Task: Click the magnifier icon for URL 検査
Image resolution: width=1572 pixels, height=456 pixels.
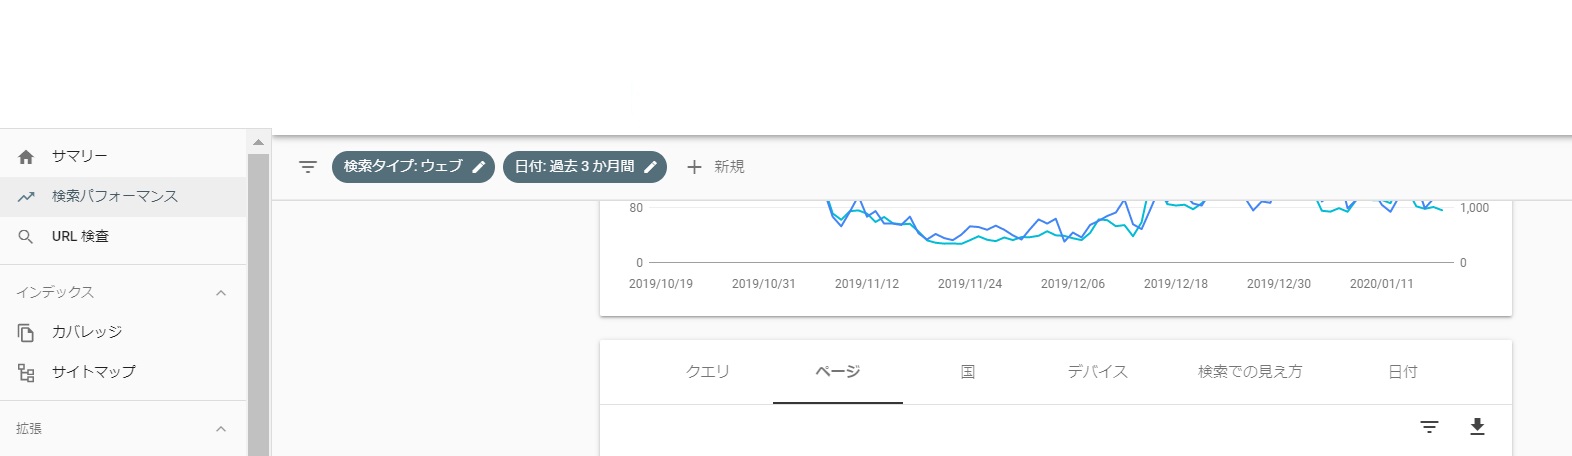Action: click(26, 237)
